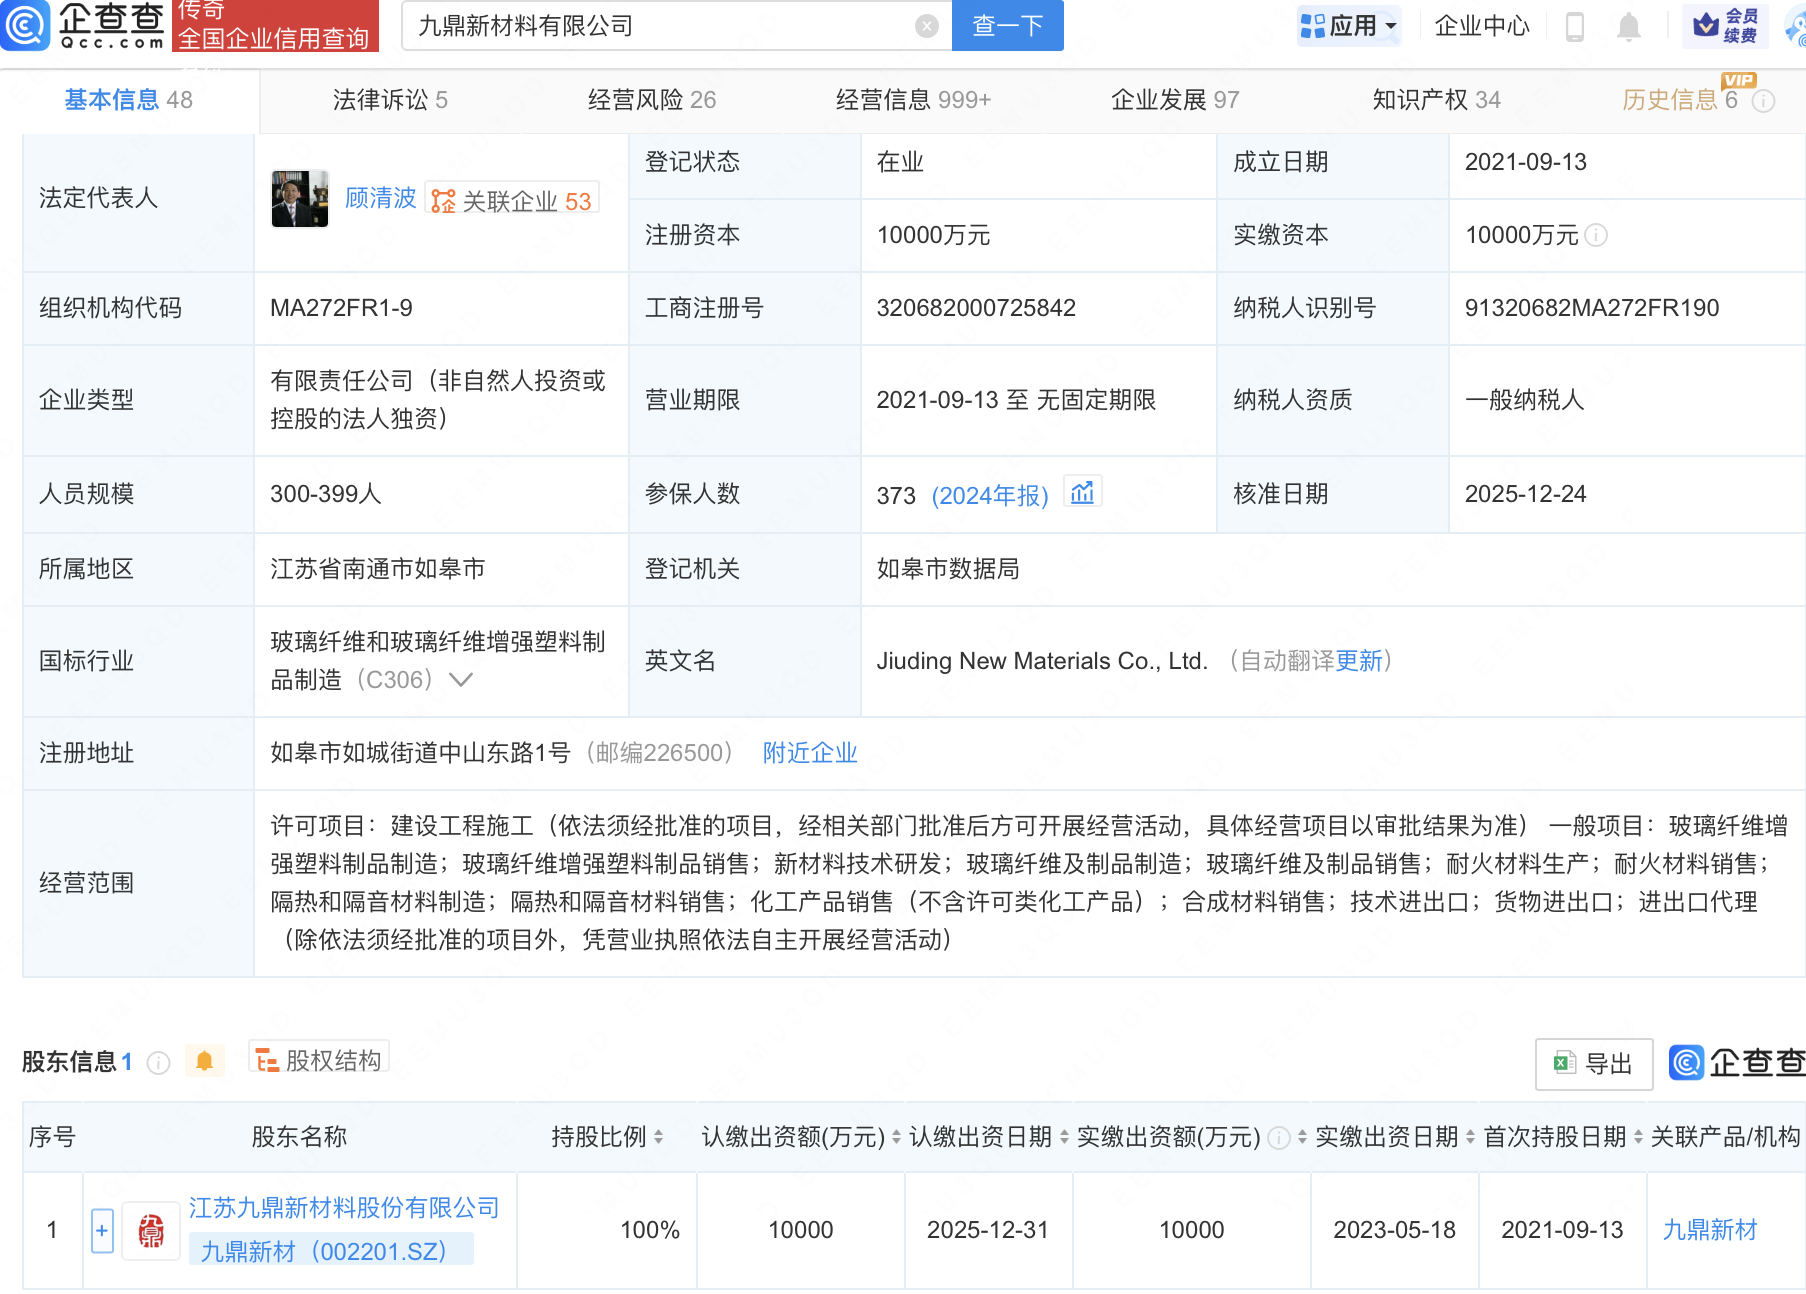Screen dimensions: 1806x1294
Task: Export shareholder data with 导出 button
Action: tap(1593, 1064)
